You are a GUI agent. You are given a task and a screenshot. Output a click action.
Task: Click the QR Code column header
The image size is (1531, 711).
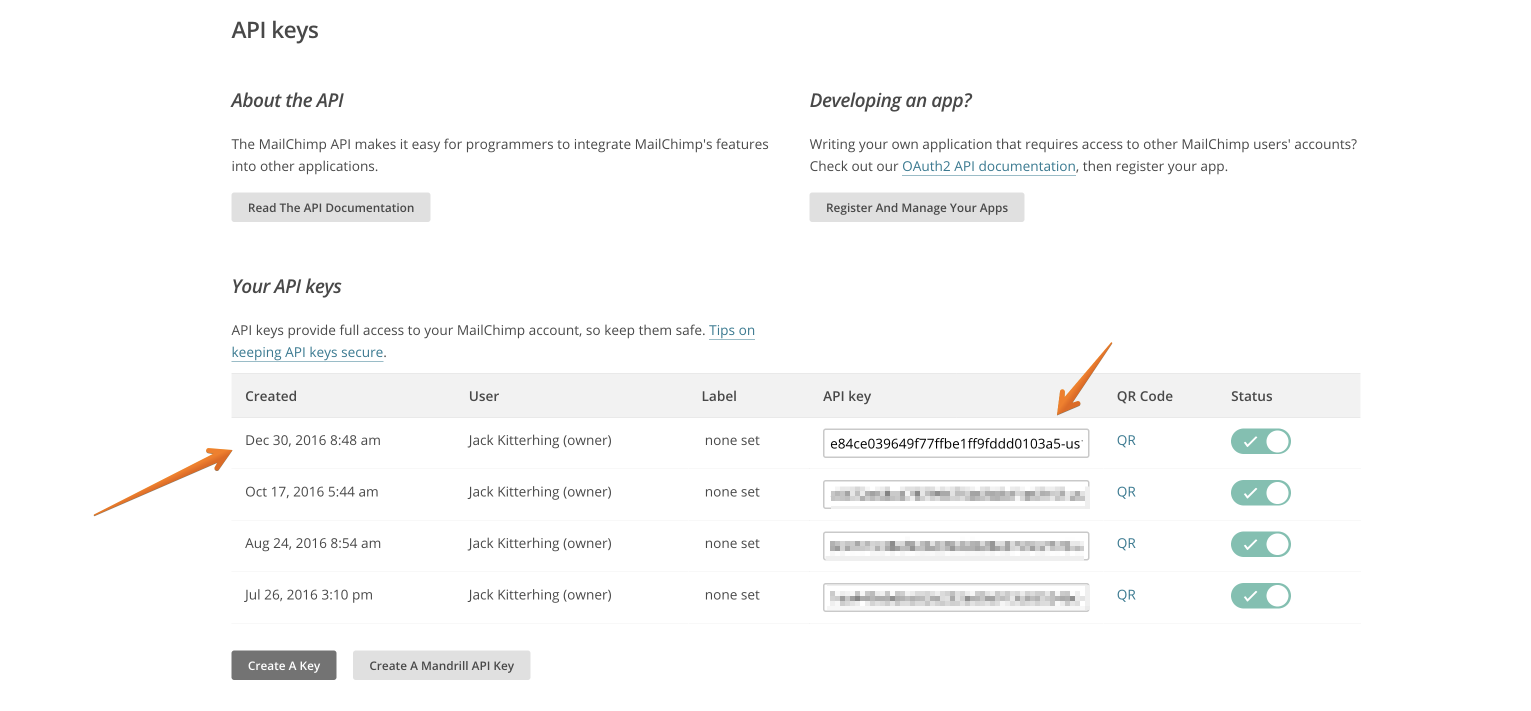click(1145, 396)
